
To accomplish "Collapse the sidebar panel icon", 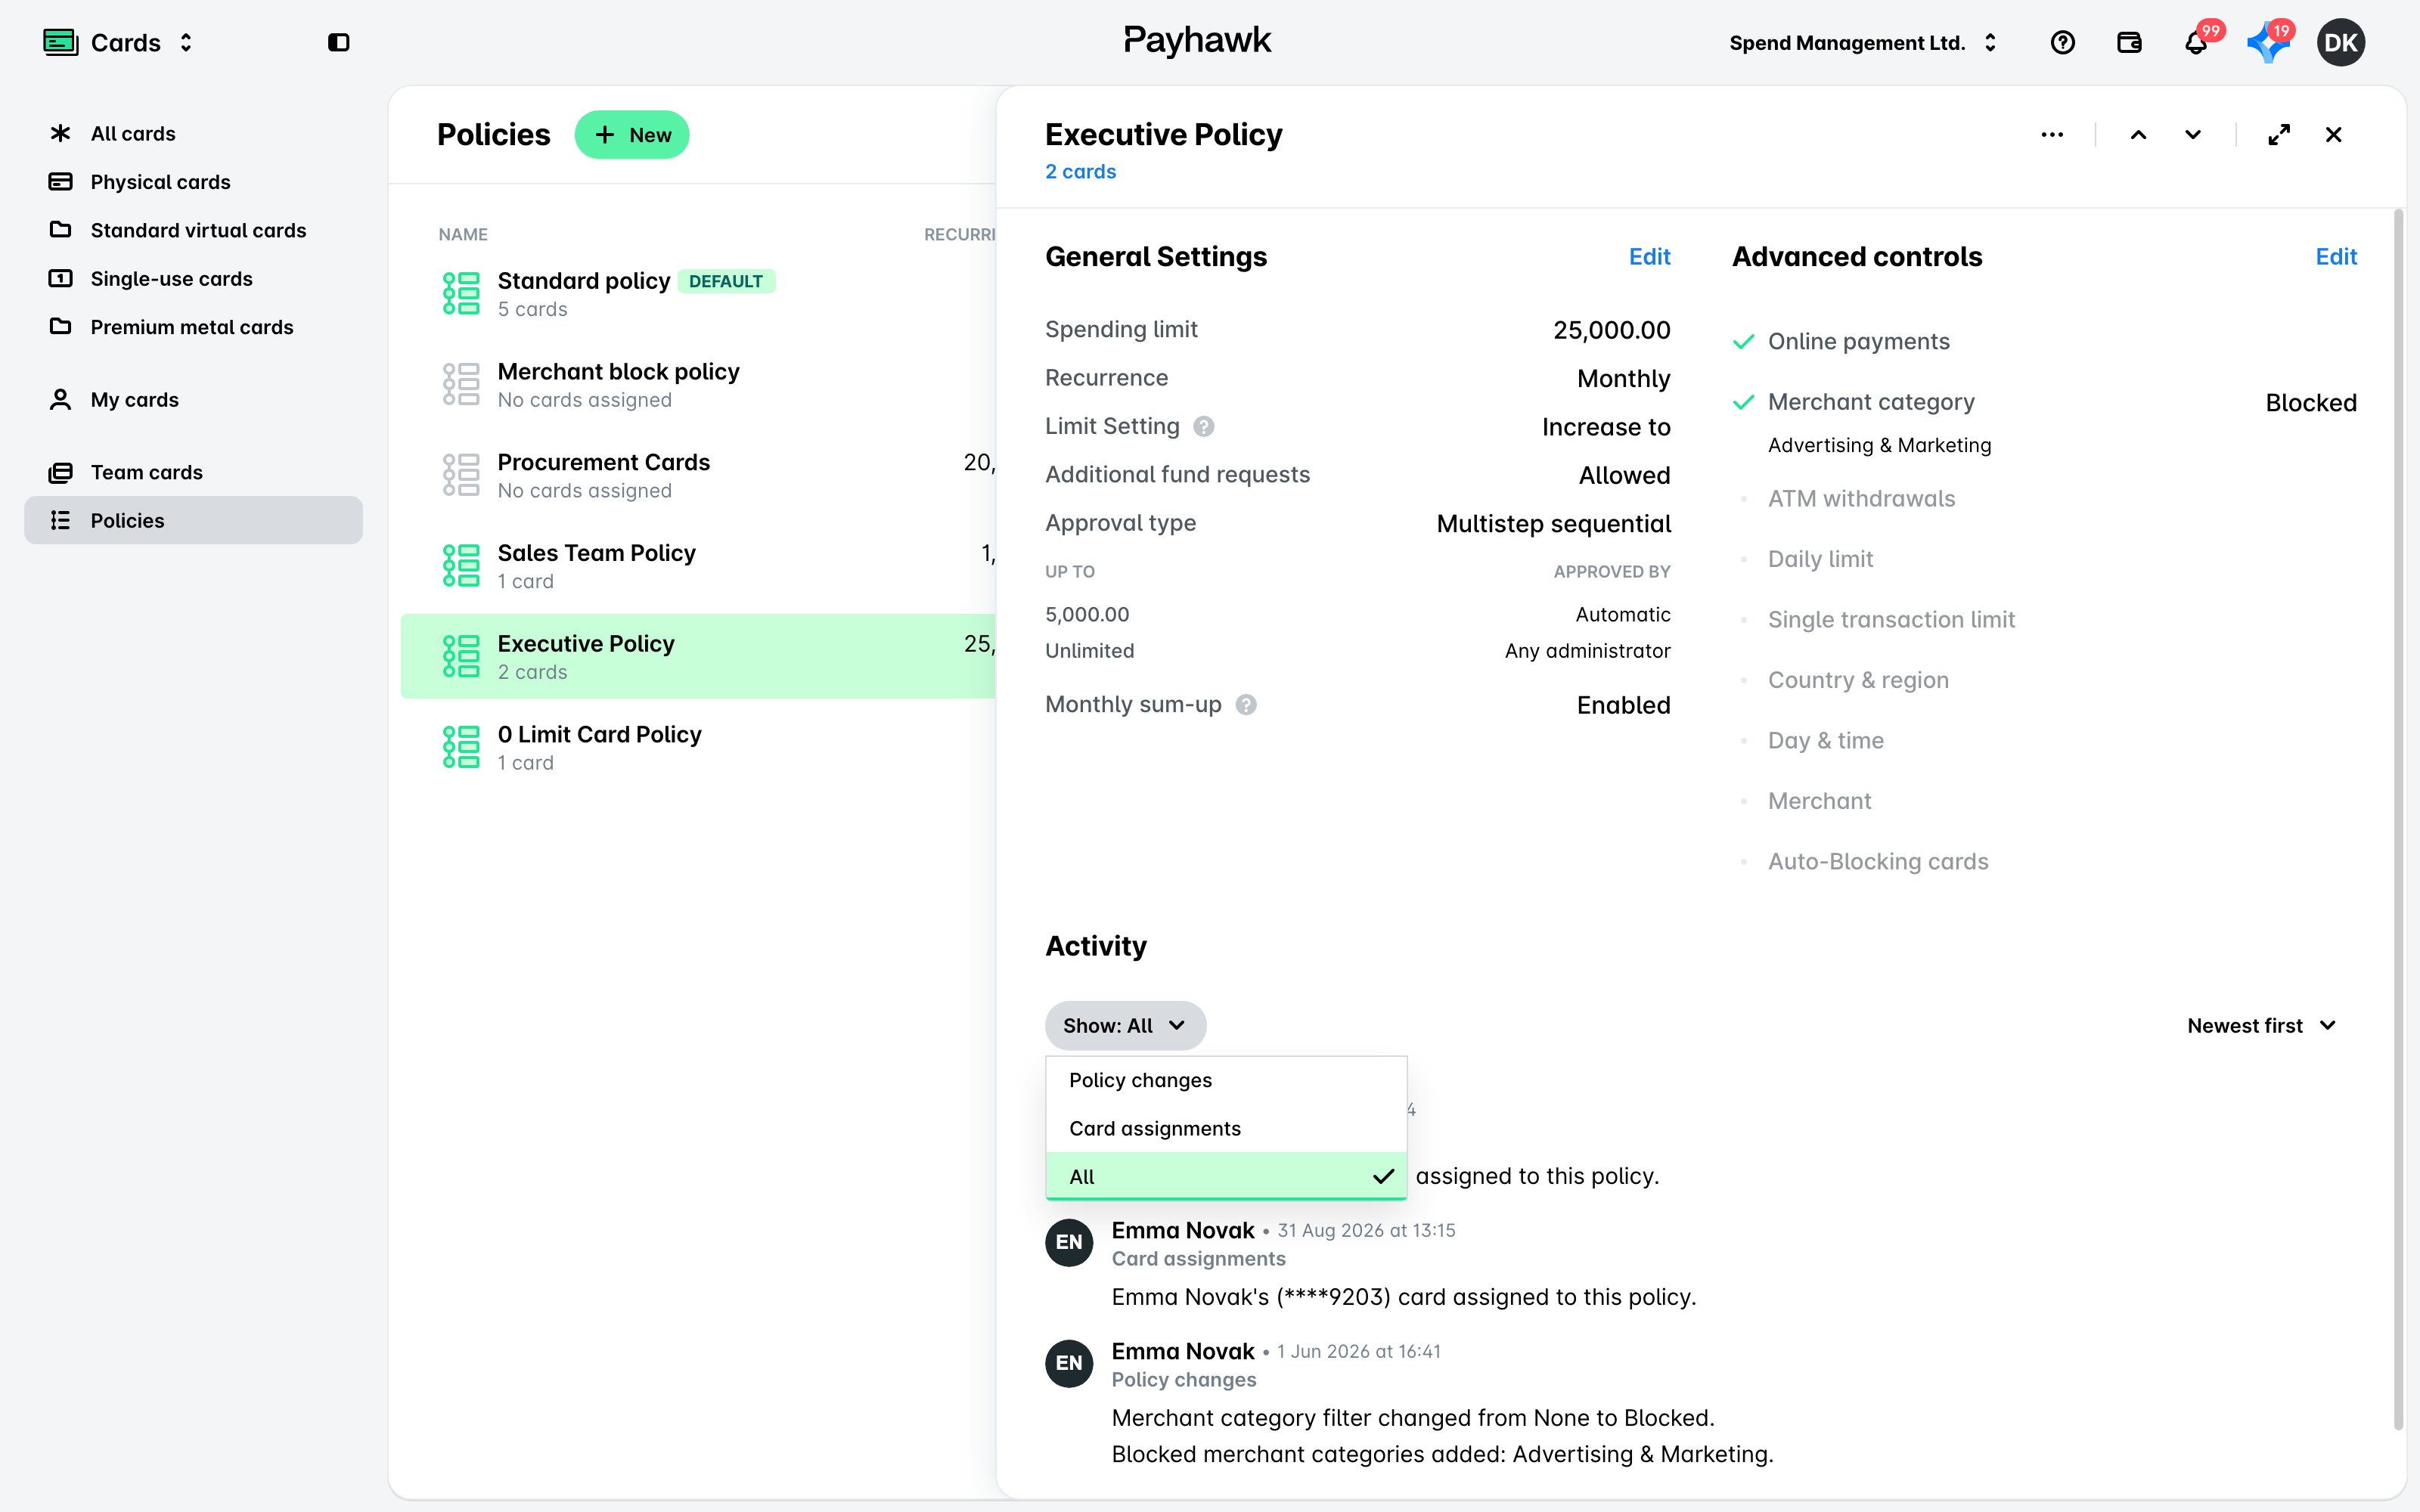I will click(338, 42).
